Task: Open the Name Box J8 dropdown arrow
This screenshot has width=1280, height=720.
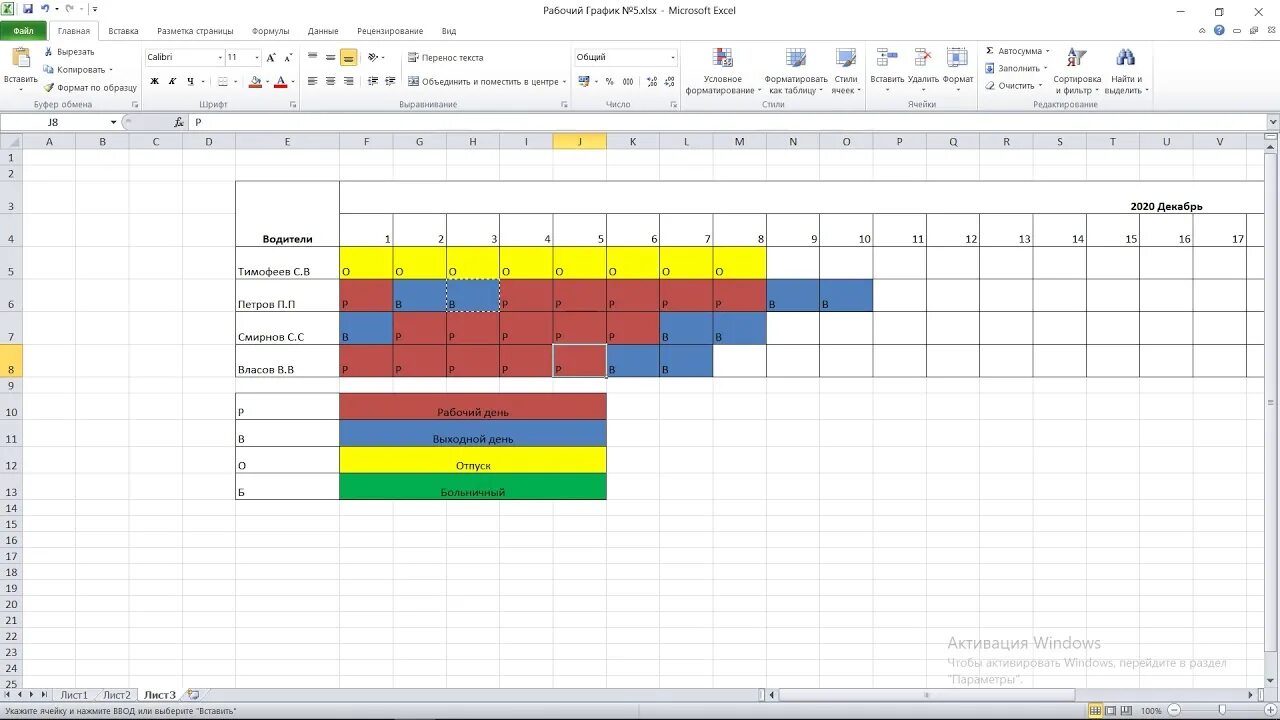Action: [113, 122]
